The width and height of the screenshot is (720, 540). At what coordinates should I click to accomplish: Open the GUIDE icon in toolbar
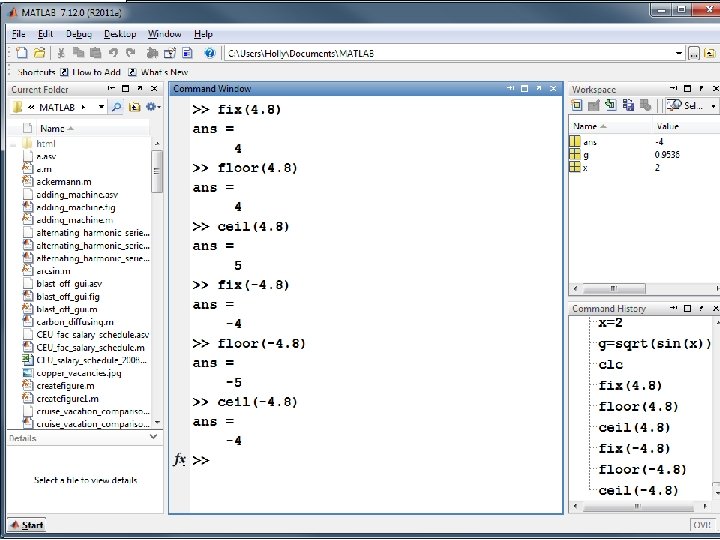tap(170, 53)
